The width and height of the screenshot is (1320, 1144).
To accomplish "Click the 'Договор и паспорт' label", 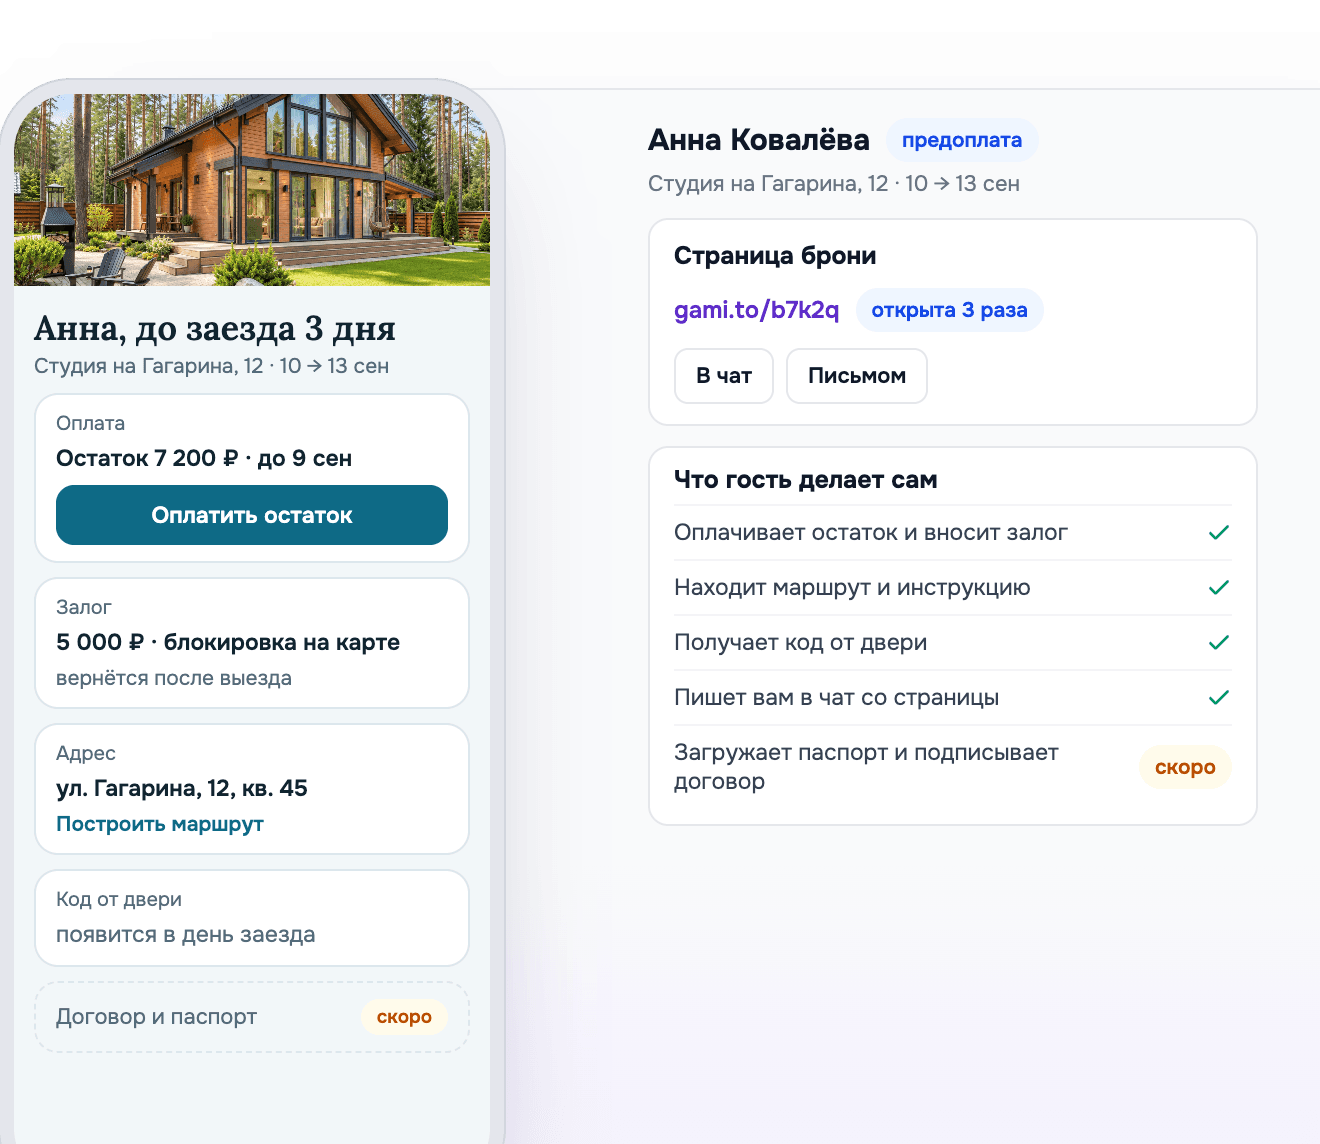I will [x=157, y=1017].
